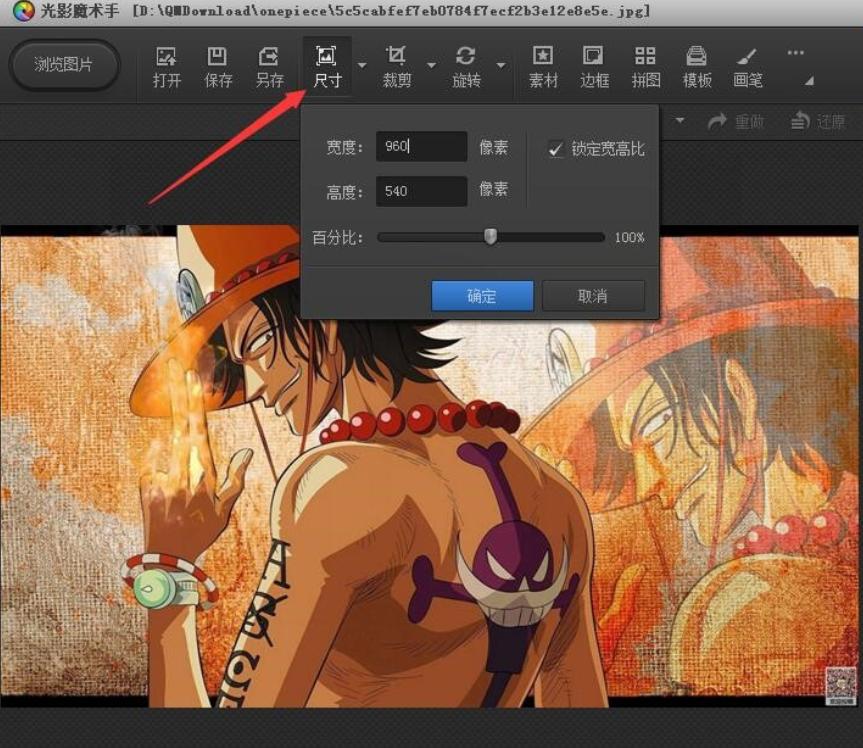
Task: Expand the 裁剪 crop dropdown arrow
Action: pos(432,65)
